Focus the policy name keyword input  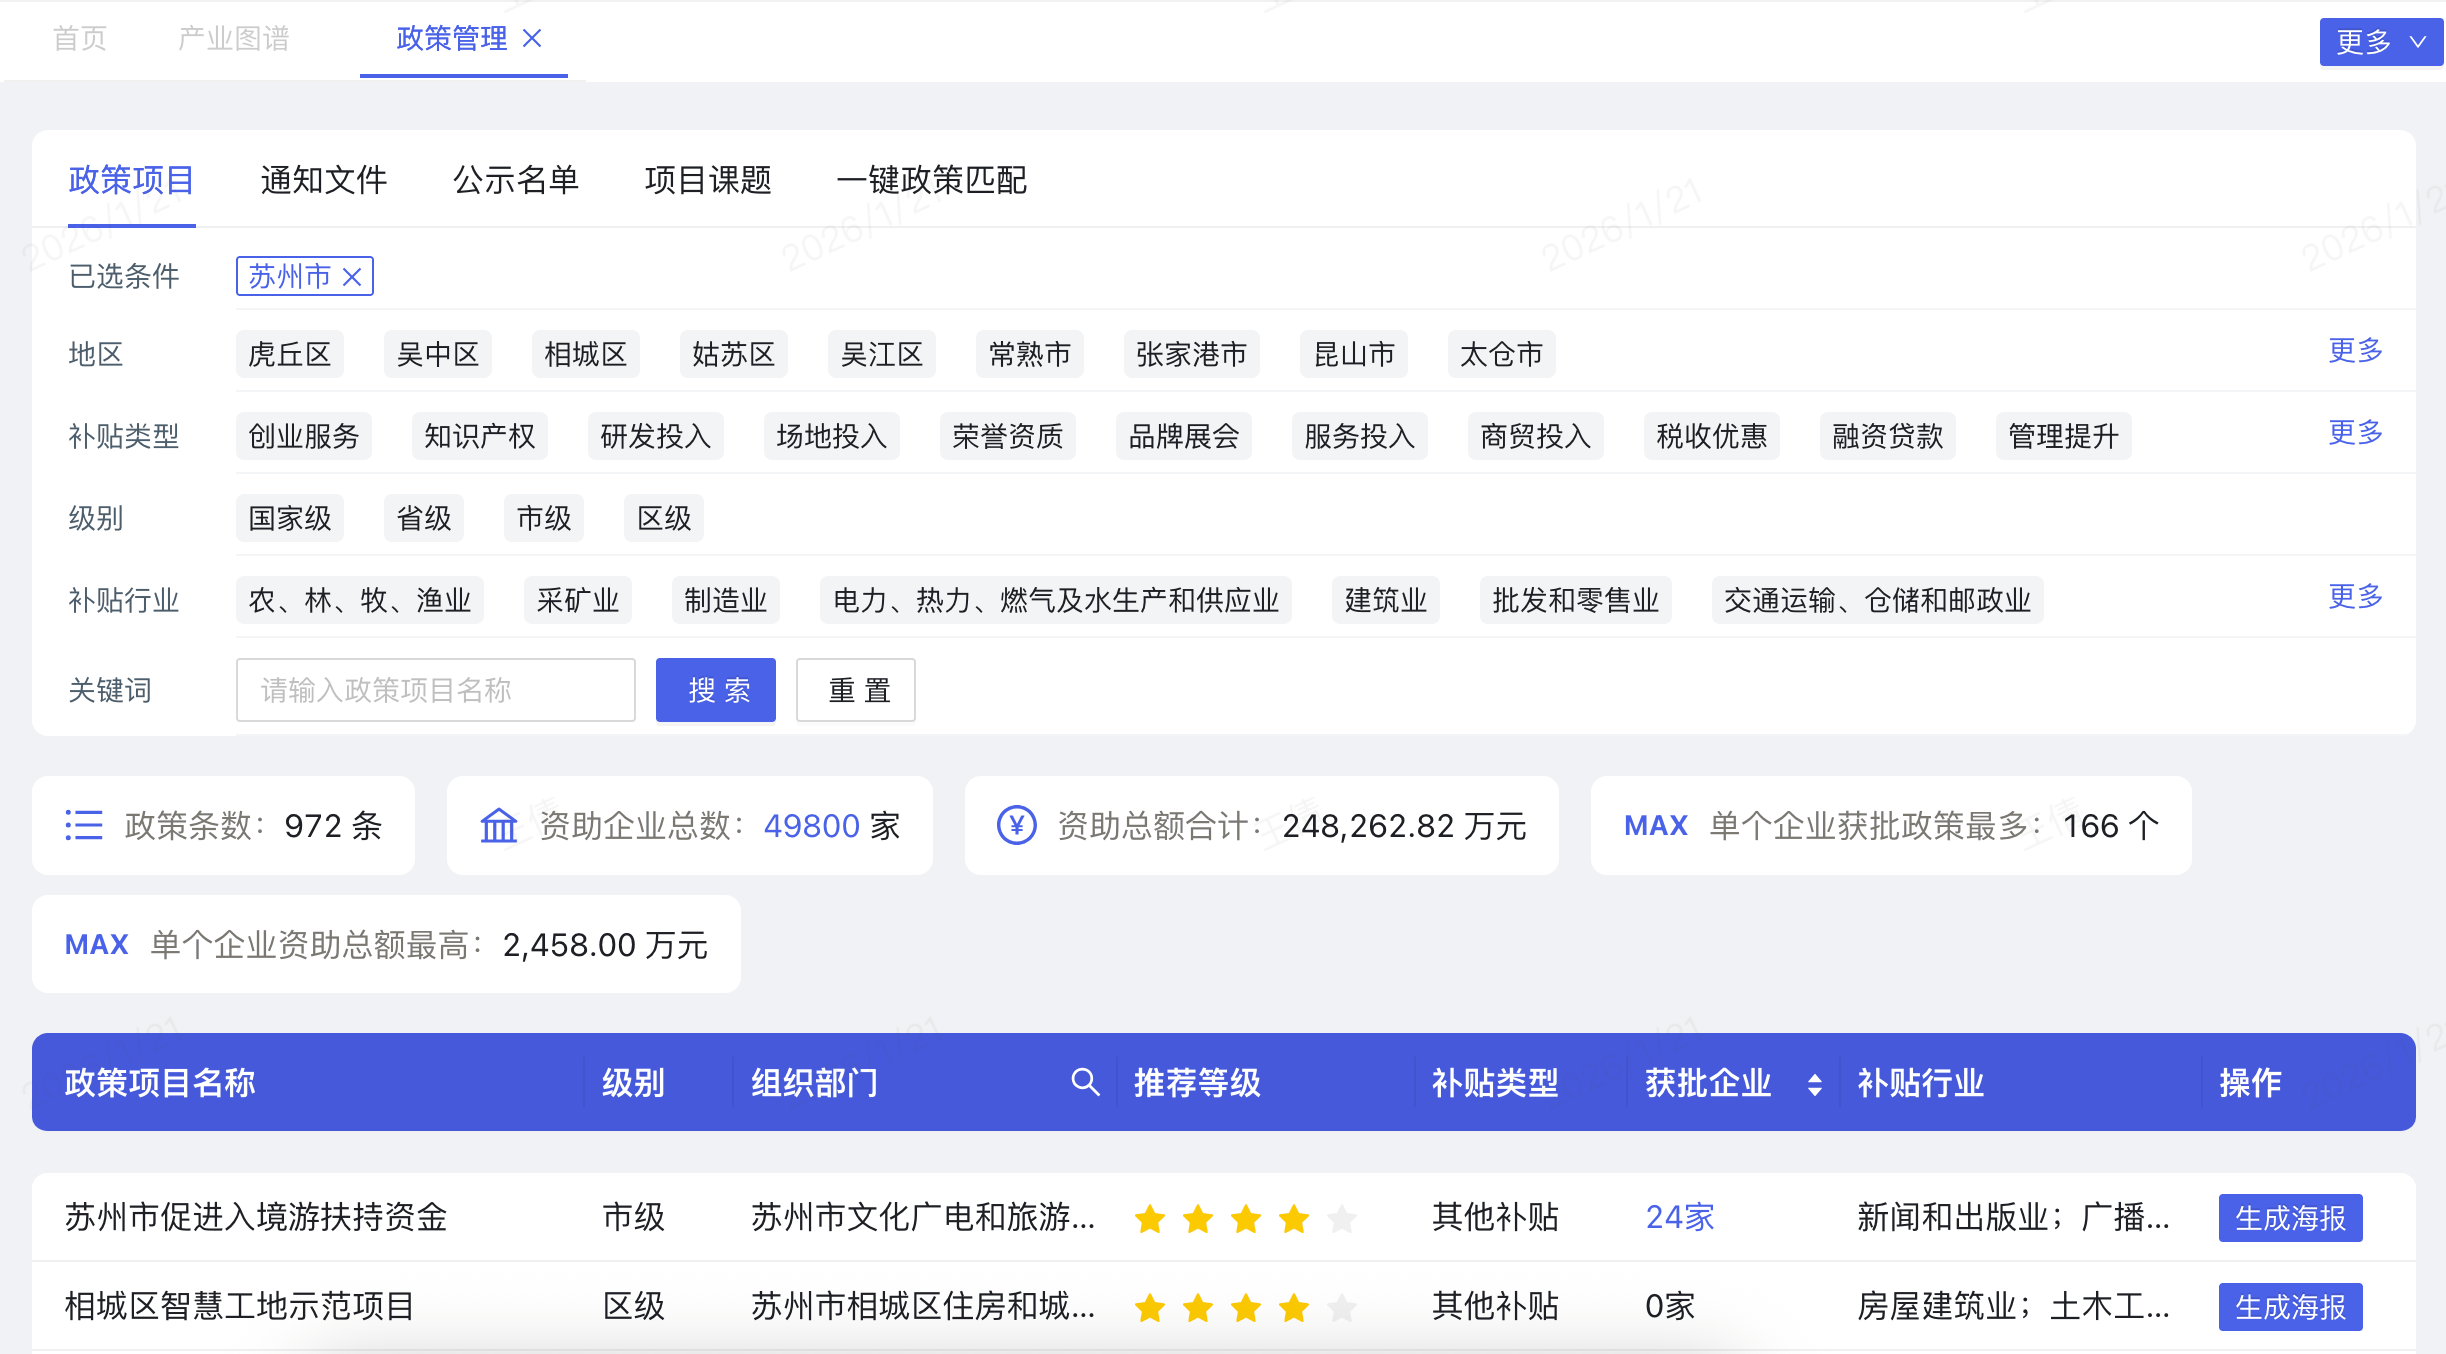[x=435, y=690]
